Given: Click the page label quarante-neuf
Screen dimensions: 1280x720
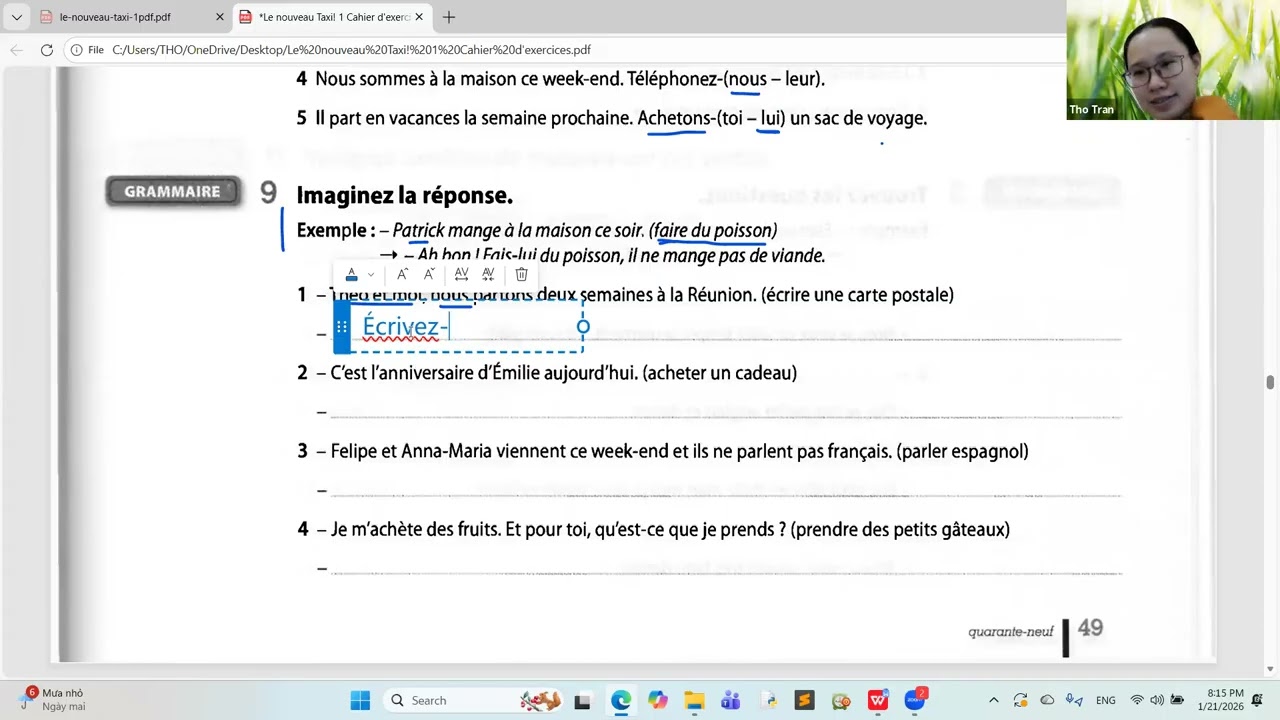Looking at the screenshot, I should pyautogui.click(x=1011, y=632).
